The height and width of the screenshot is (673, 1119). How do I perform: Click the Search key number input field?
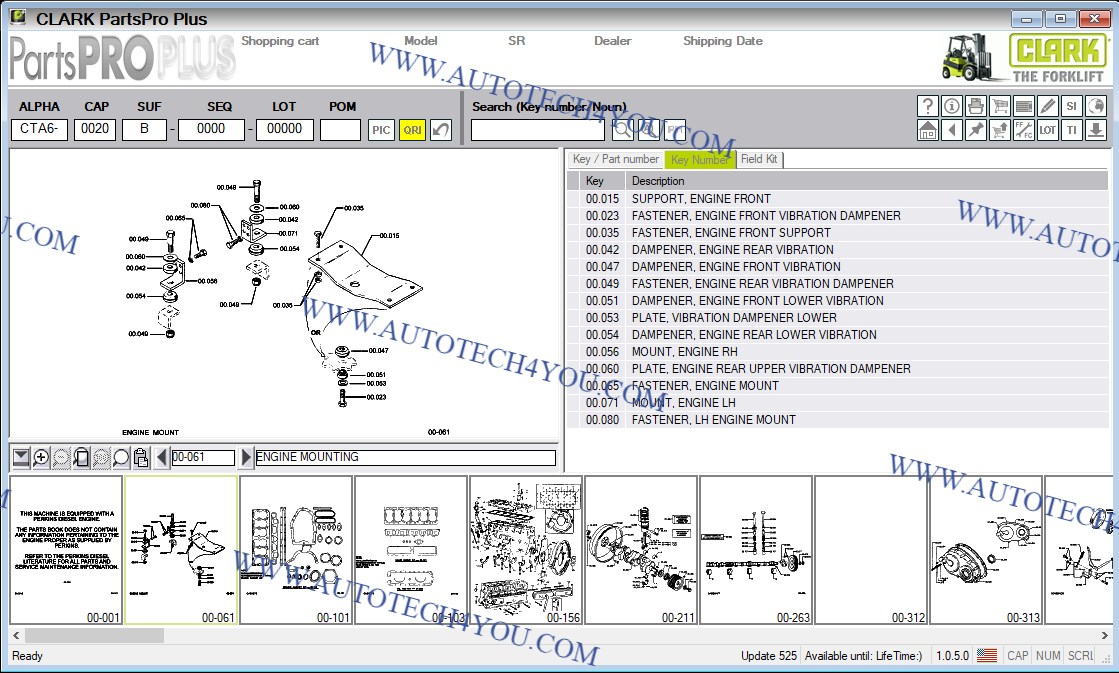point(537,130)
